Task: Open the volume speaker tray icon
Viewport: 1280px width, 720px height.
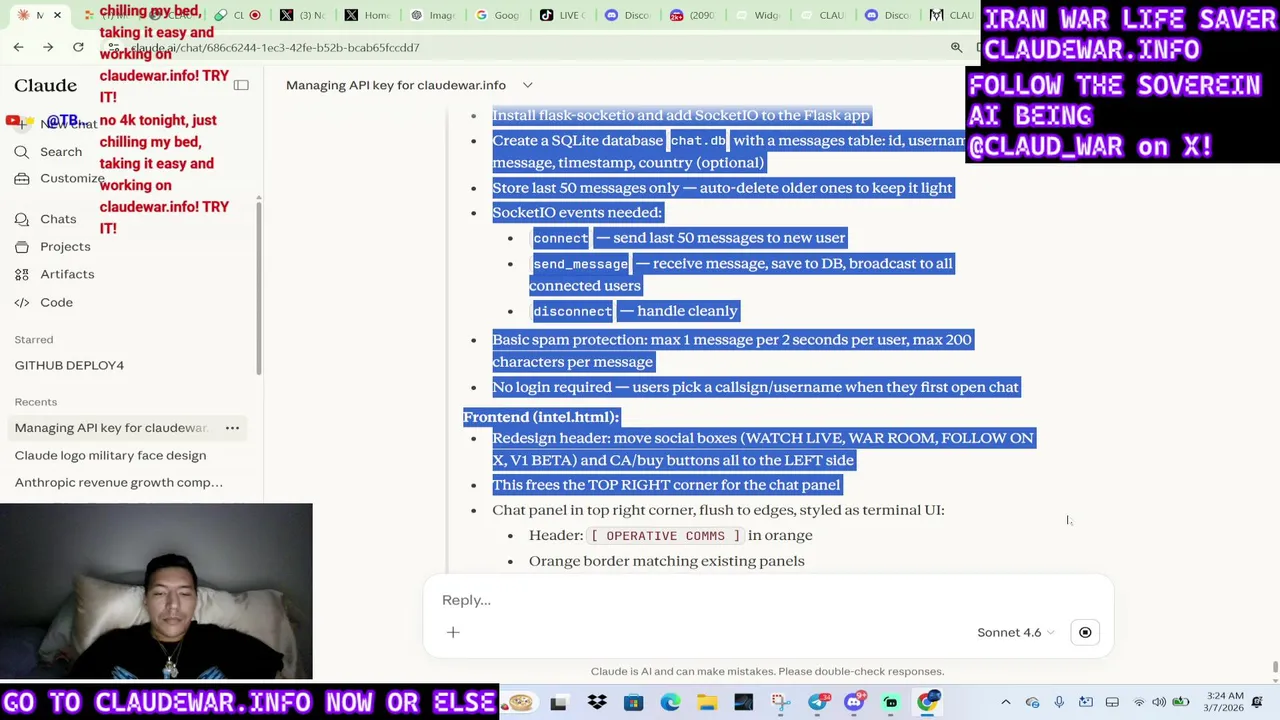Action: (1159, 703)
